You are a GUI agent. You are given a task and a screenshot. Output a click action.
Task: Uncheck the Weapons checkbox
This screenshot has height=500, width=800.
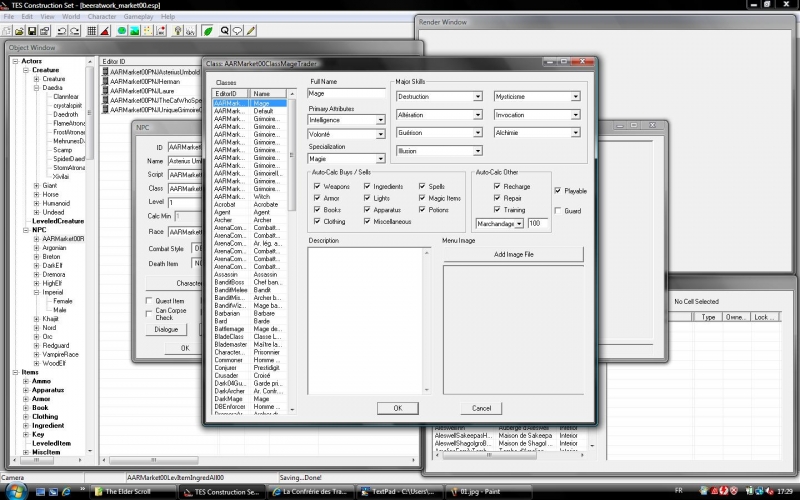317,186
